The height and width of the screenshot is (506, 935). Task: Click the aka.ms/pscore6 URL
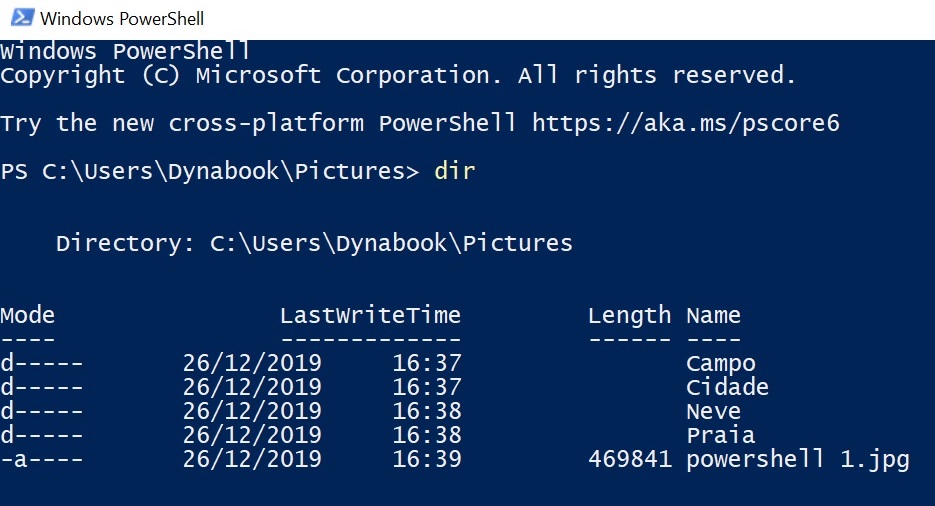686,123
